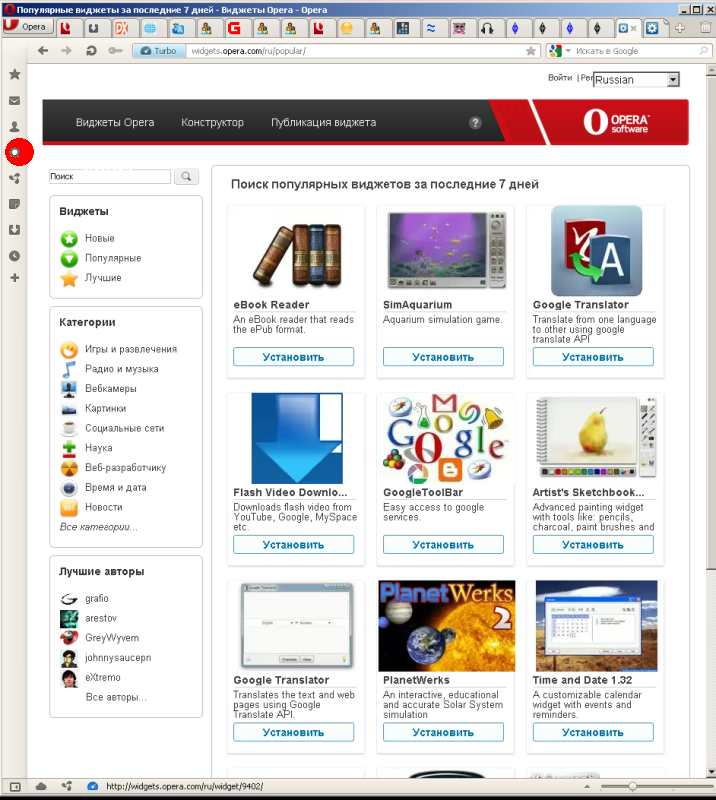Open the Unite panel in sidebar
Viewport: 716px width, 800px height.
pyautogui.click(x=15, y=178)
